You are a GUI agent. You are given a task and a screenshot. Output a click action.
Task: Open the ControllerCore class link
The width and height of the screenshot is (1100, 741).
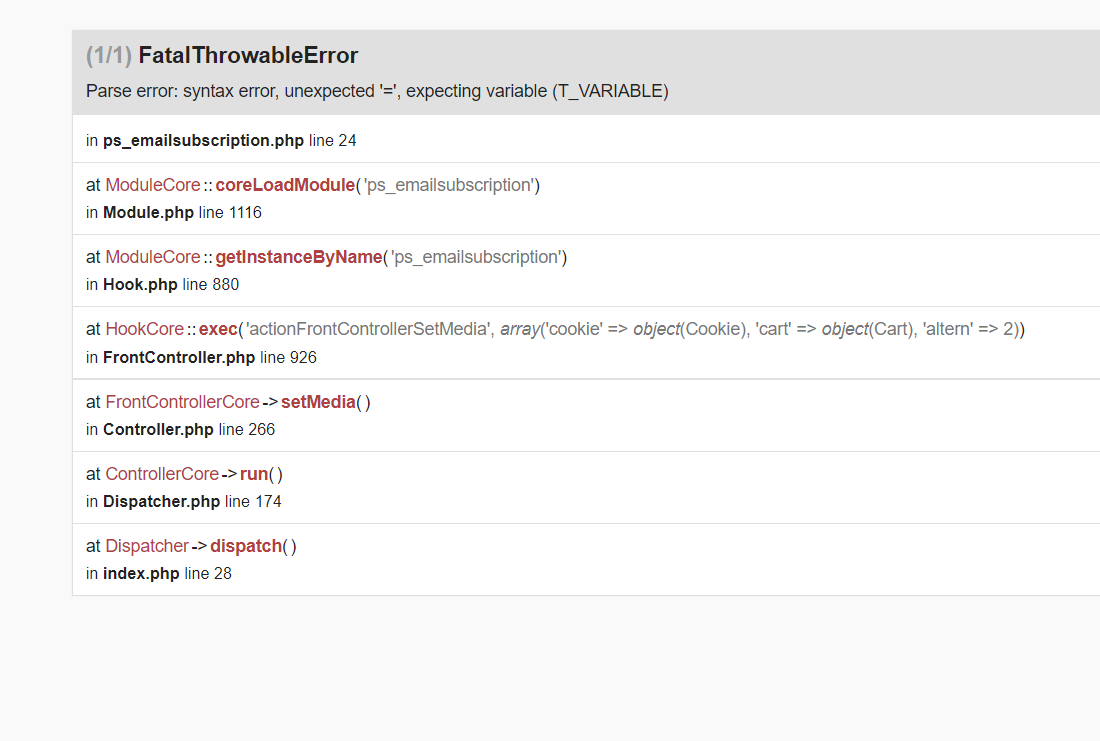tap(162, 474)
